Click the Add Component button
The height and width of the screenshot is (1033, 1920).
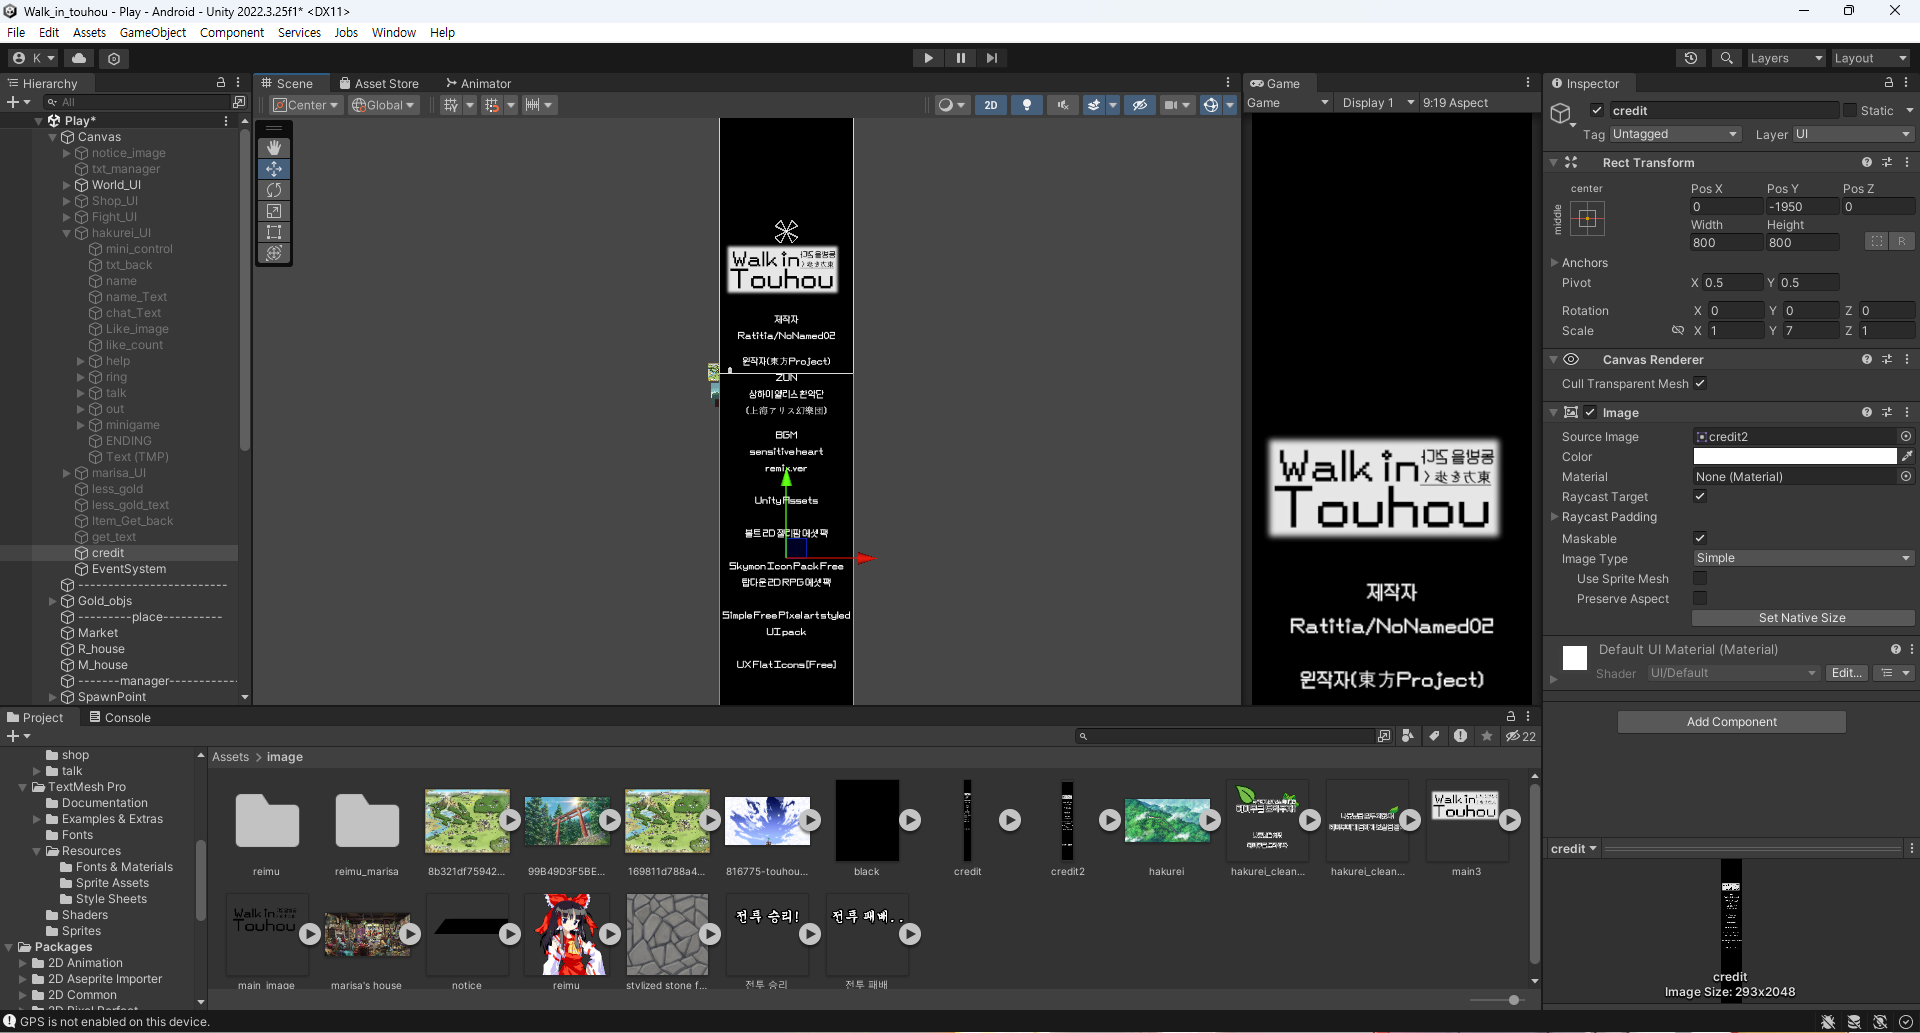pos(1732,722)
